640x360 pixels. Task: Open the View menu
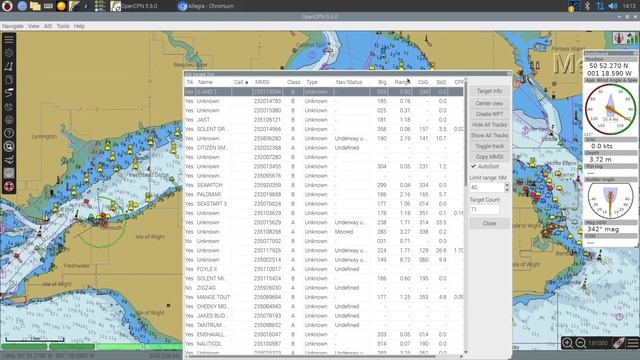pyautogui.click(x=33, y=26)
